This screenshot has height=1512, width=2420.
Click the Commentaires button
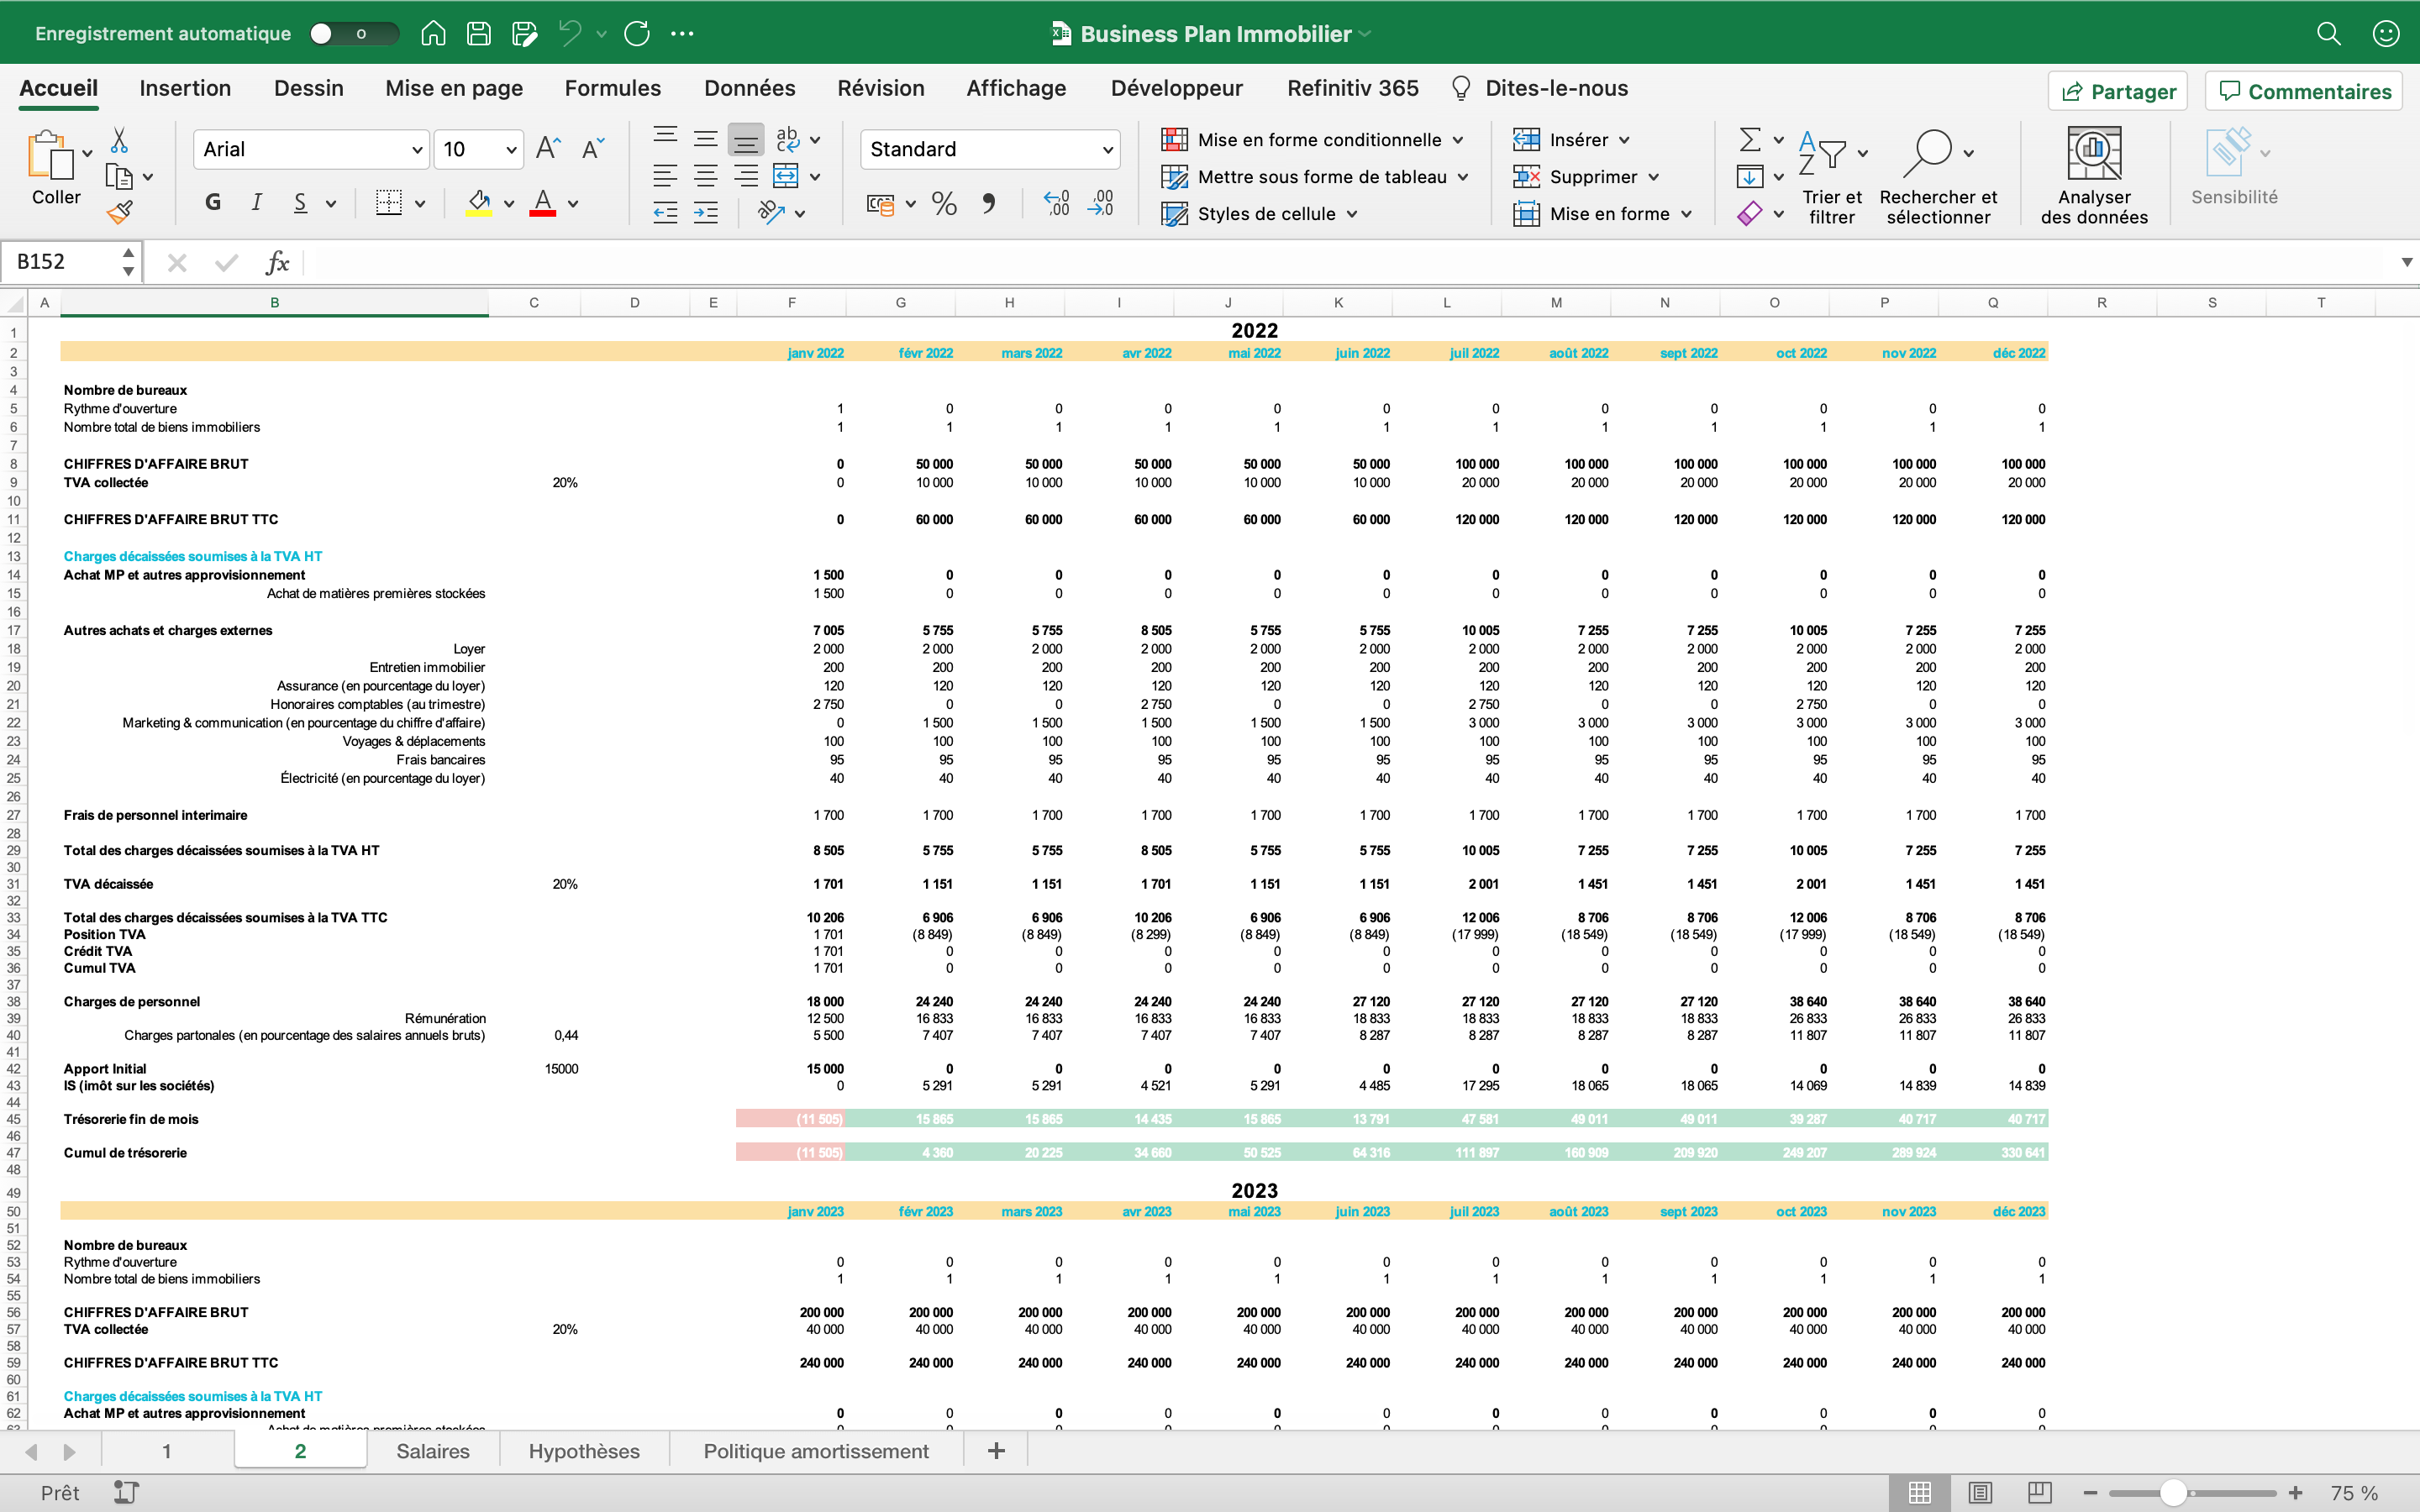coord(2304,91)
